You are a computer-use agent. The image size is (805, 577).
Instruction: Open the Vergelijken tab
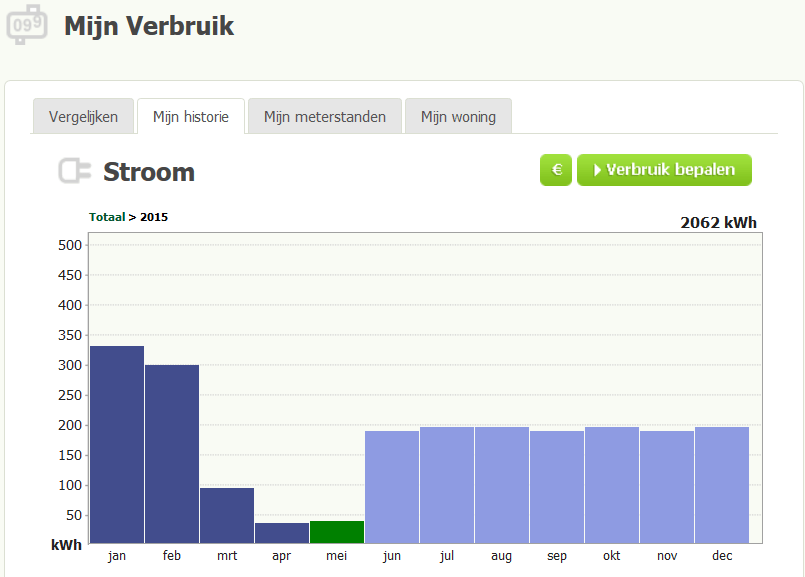pos(83,116)
